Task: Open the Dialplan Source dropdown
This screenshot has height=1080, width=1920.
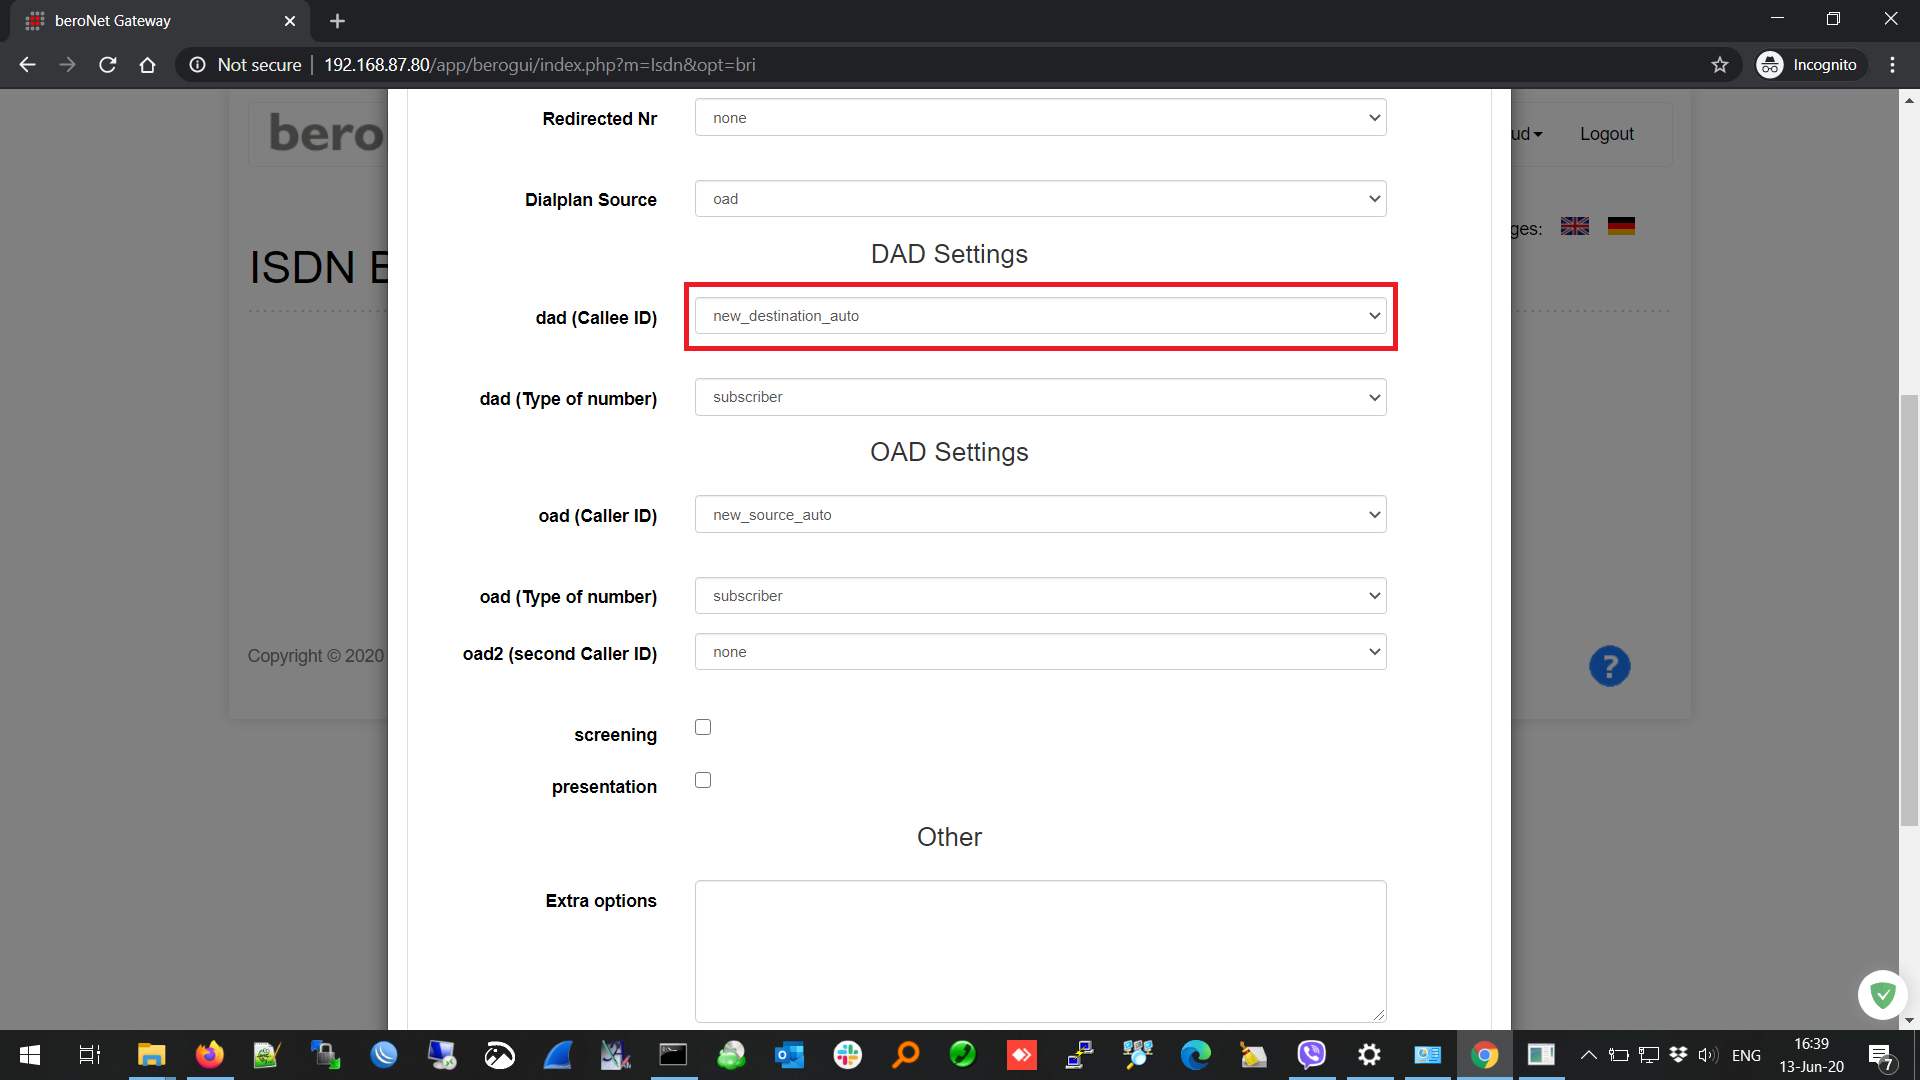Action: (1040, 199)
